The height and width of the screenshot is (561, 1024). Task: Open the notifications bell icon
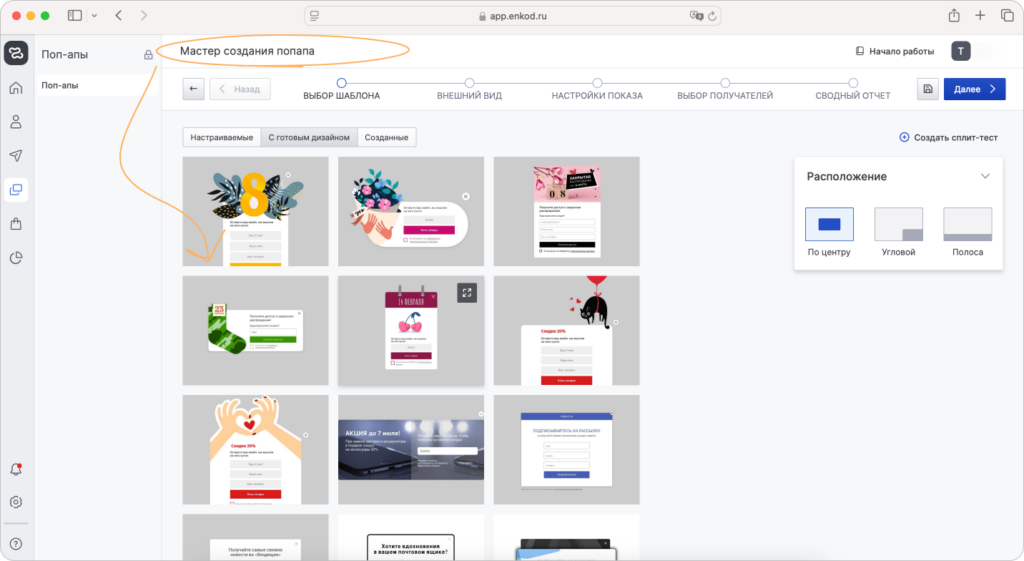coord(16,469)
